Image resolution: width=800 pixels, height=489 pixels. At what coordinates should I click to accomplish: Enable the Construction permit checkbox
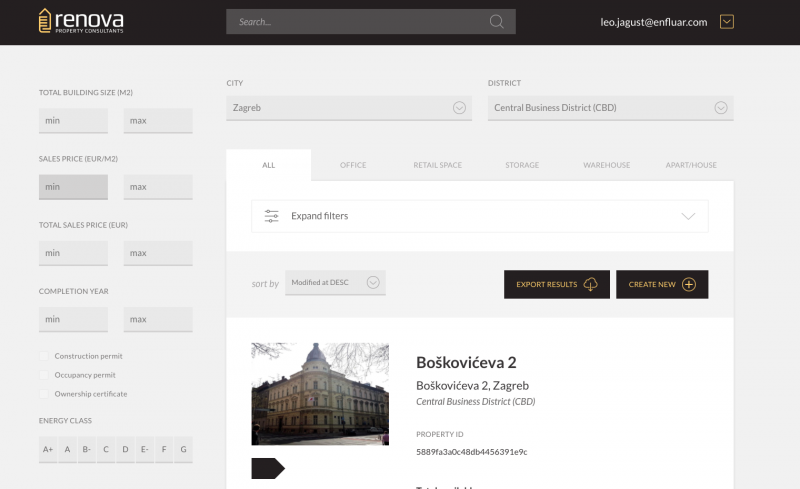coord(44,356)
